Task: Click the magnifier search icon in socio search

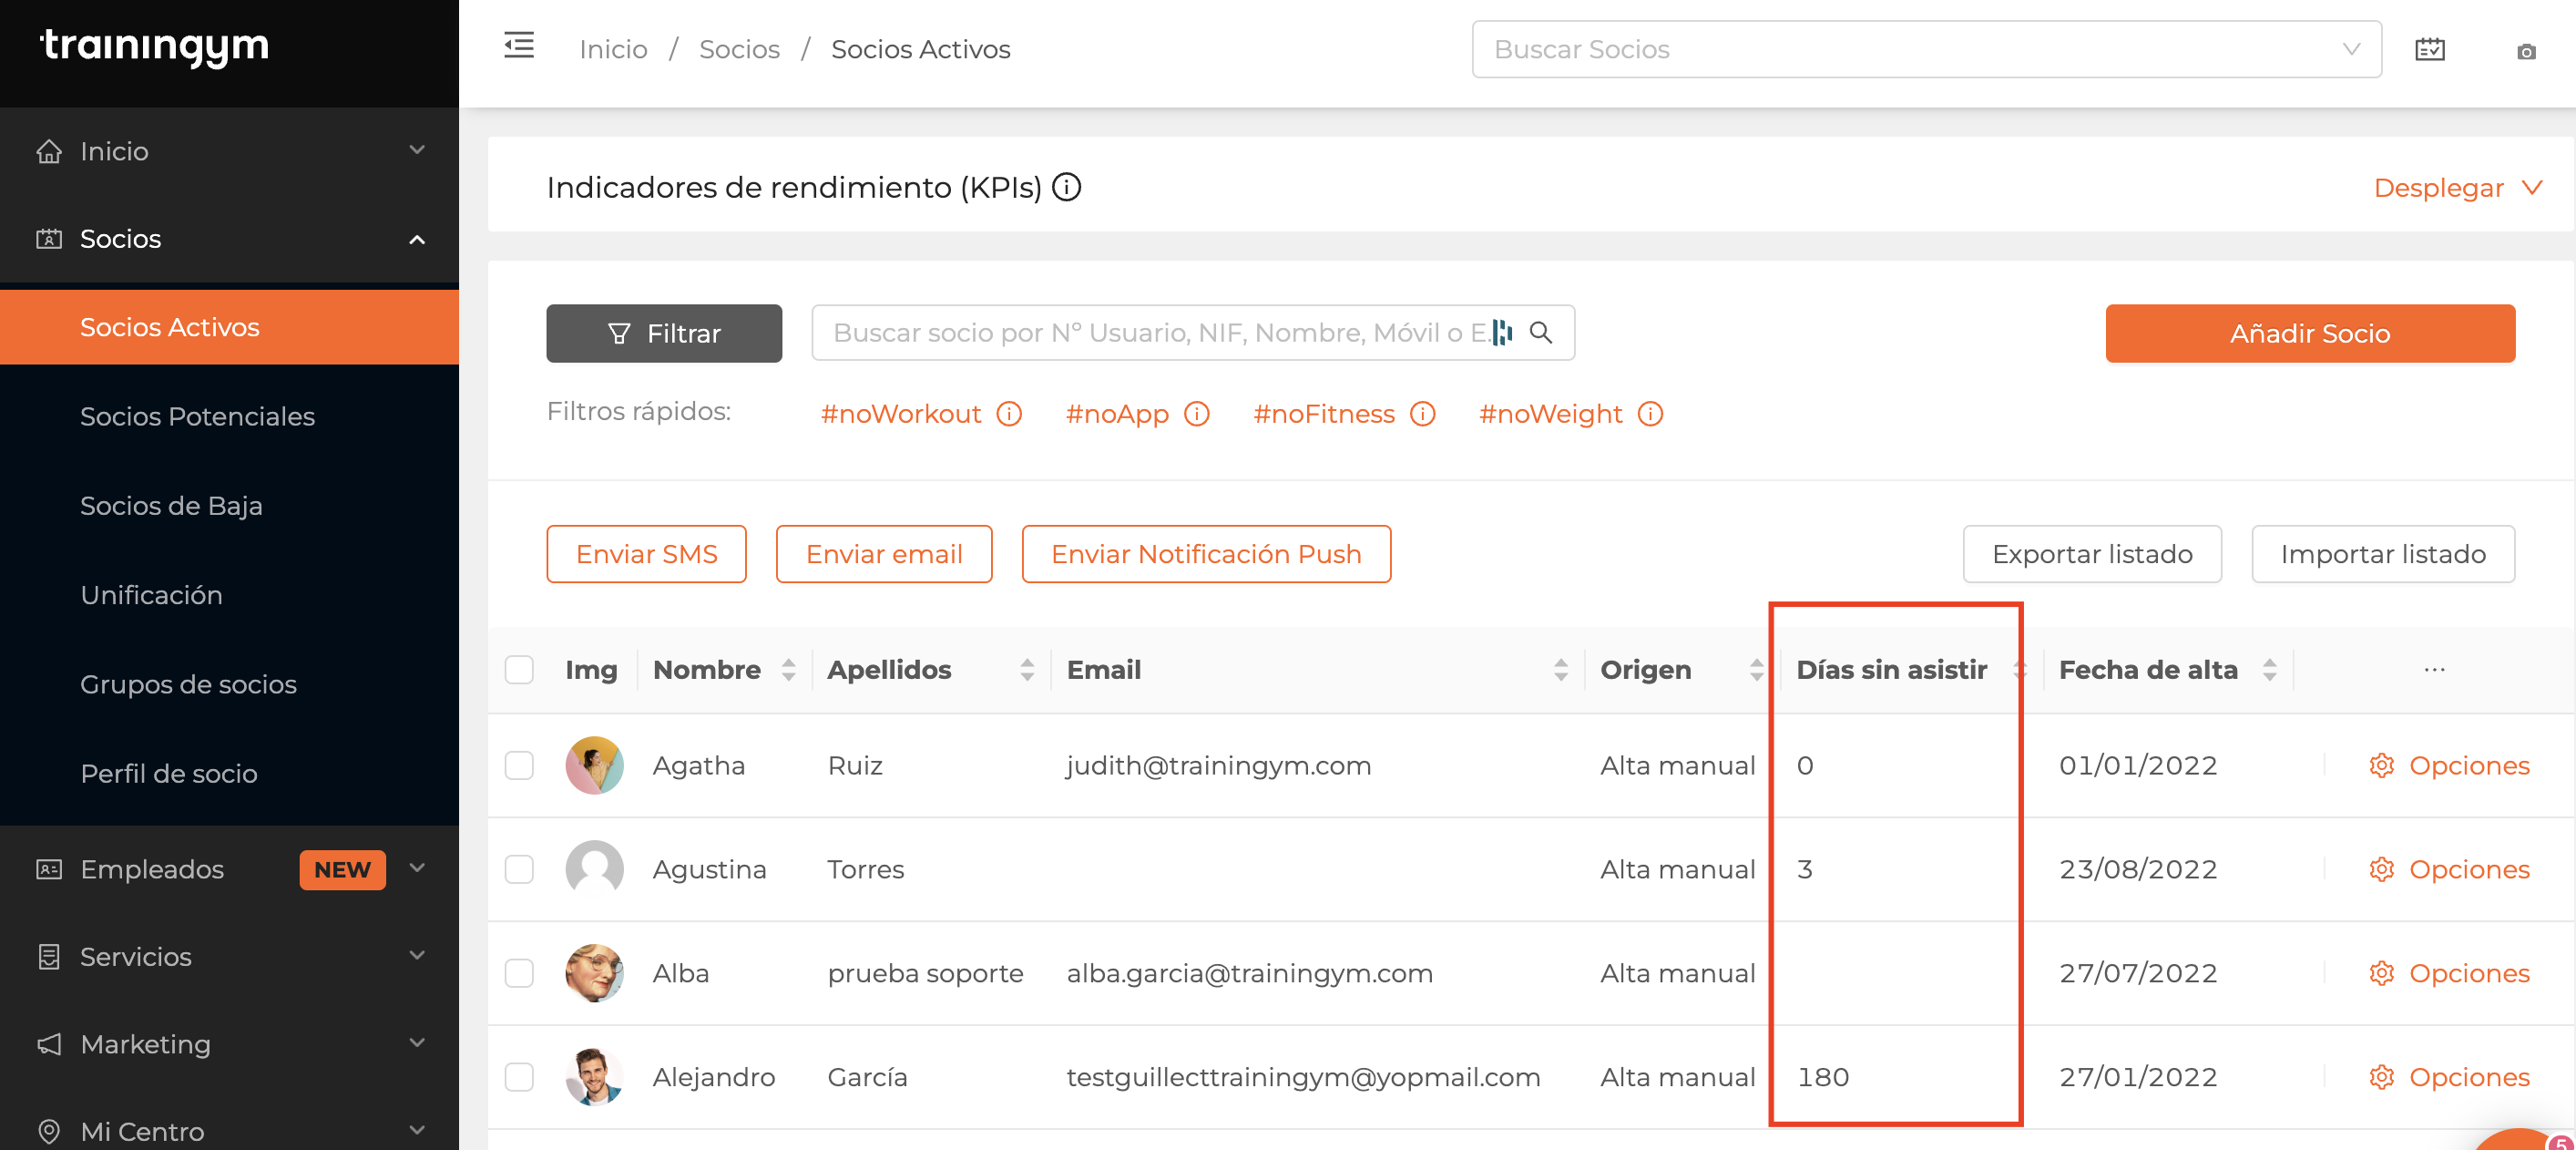Action: coord(1541,332)
